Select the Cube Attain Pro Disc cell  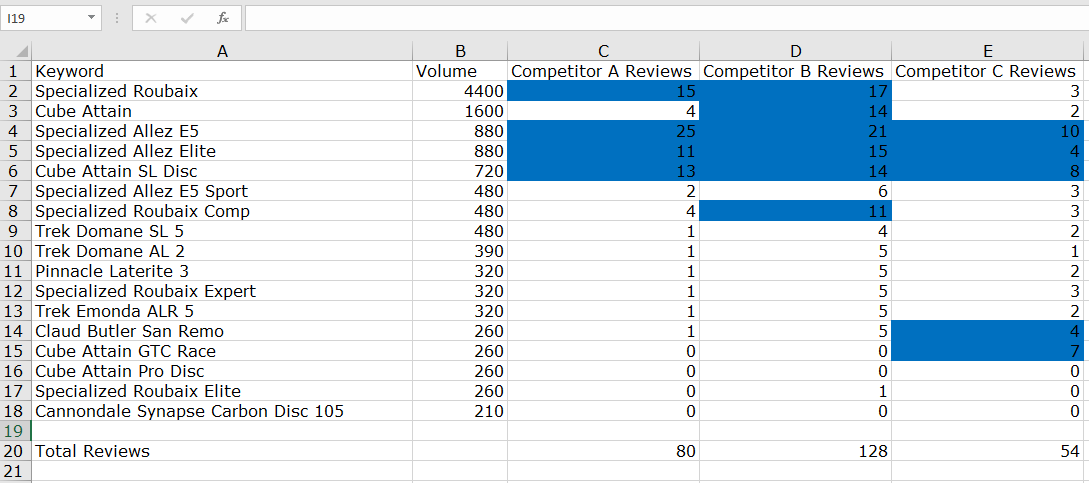coord(222,371)
